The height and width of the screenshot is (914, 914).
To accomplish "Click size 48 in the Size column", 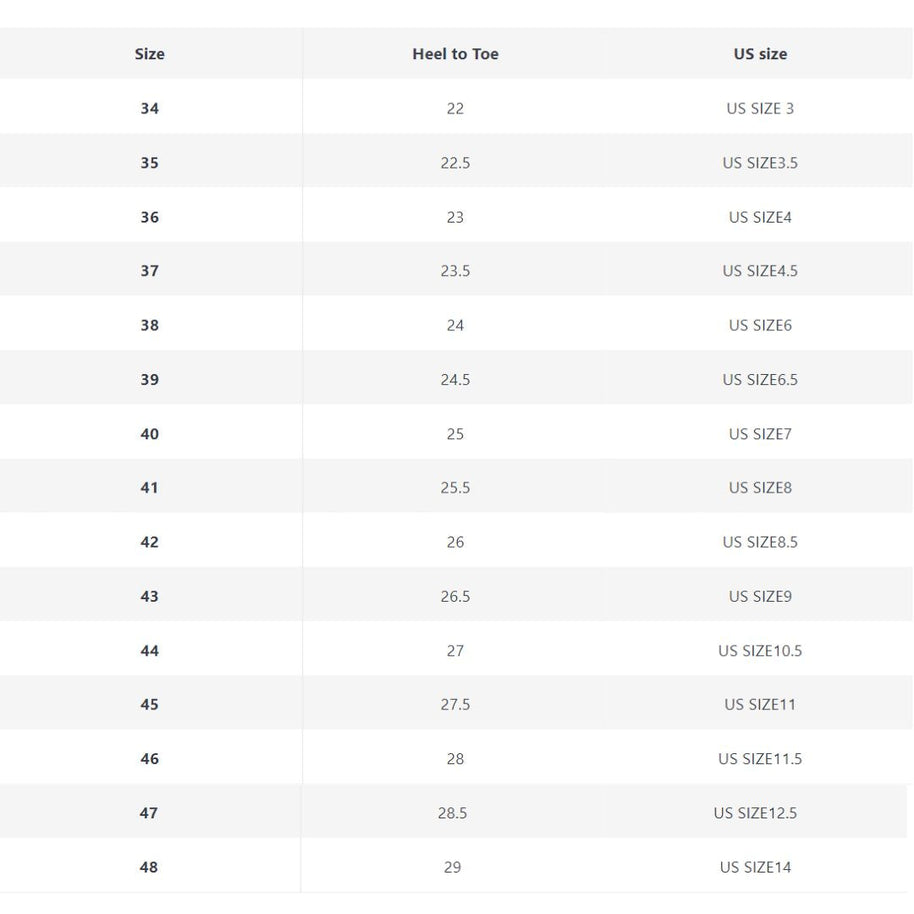I will coord(149,868).
